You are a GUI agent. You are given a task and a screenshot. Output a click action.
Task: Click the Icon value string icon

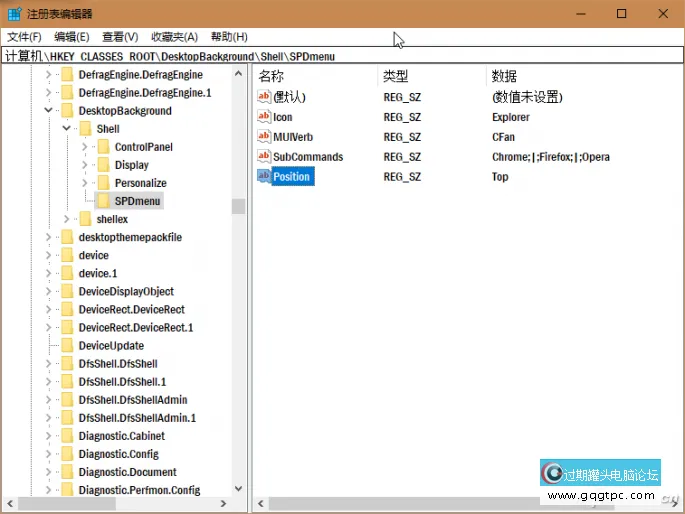(x=264, y=117)
